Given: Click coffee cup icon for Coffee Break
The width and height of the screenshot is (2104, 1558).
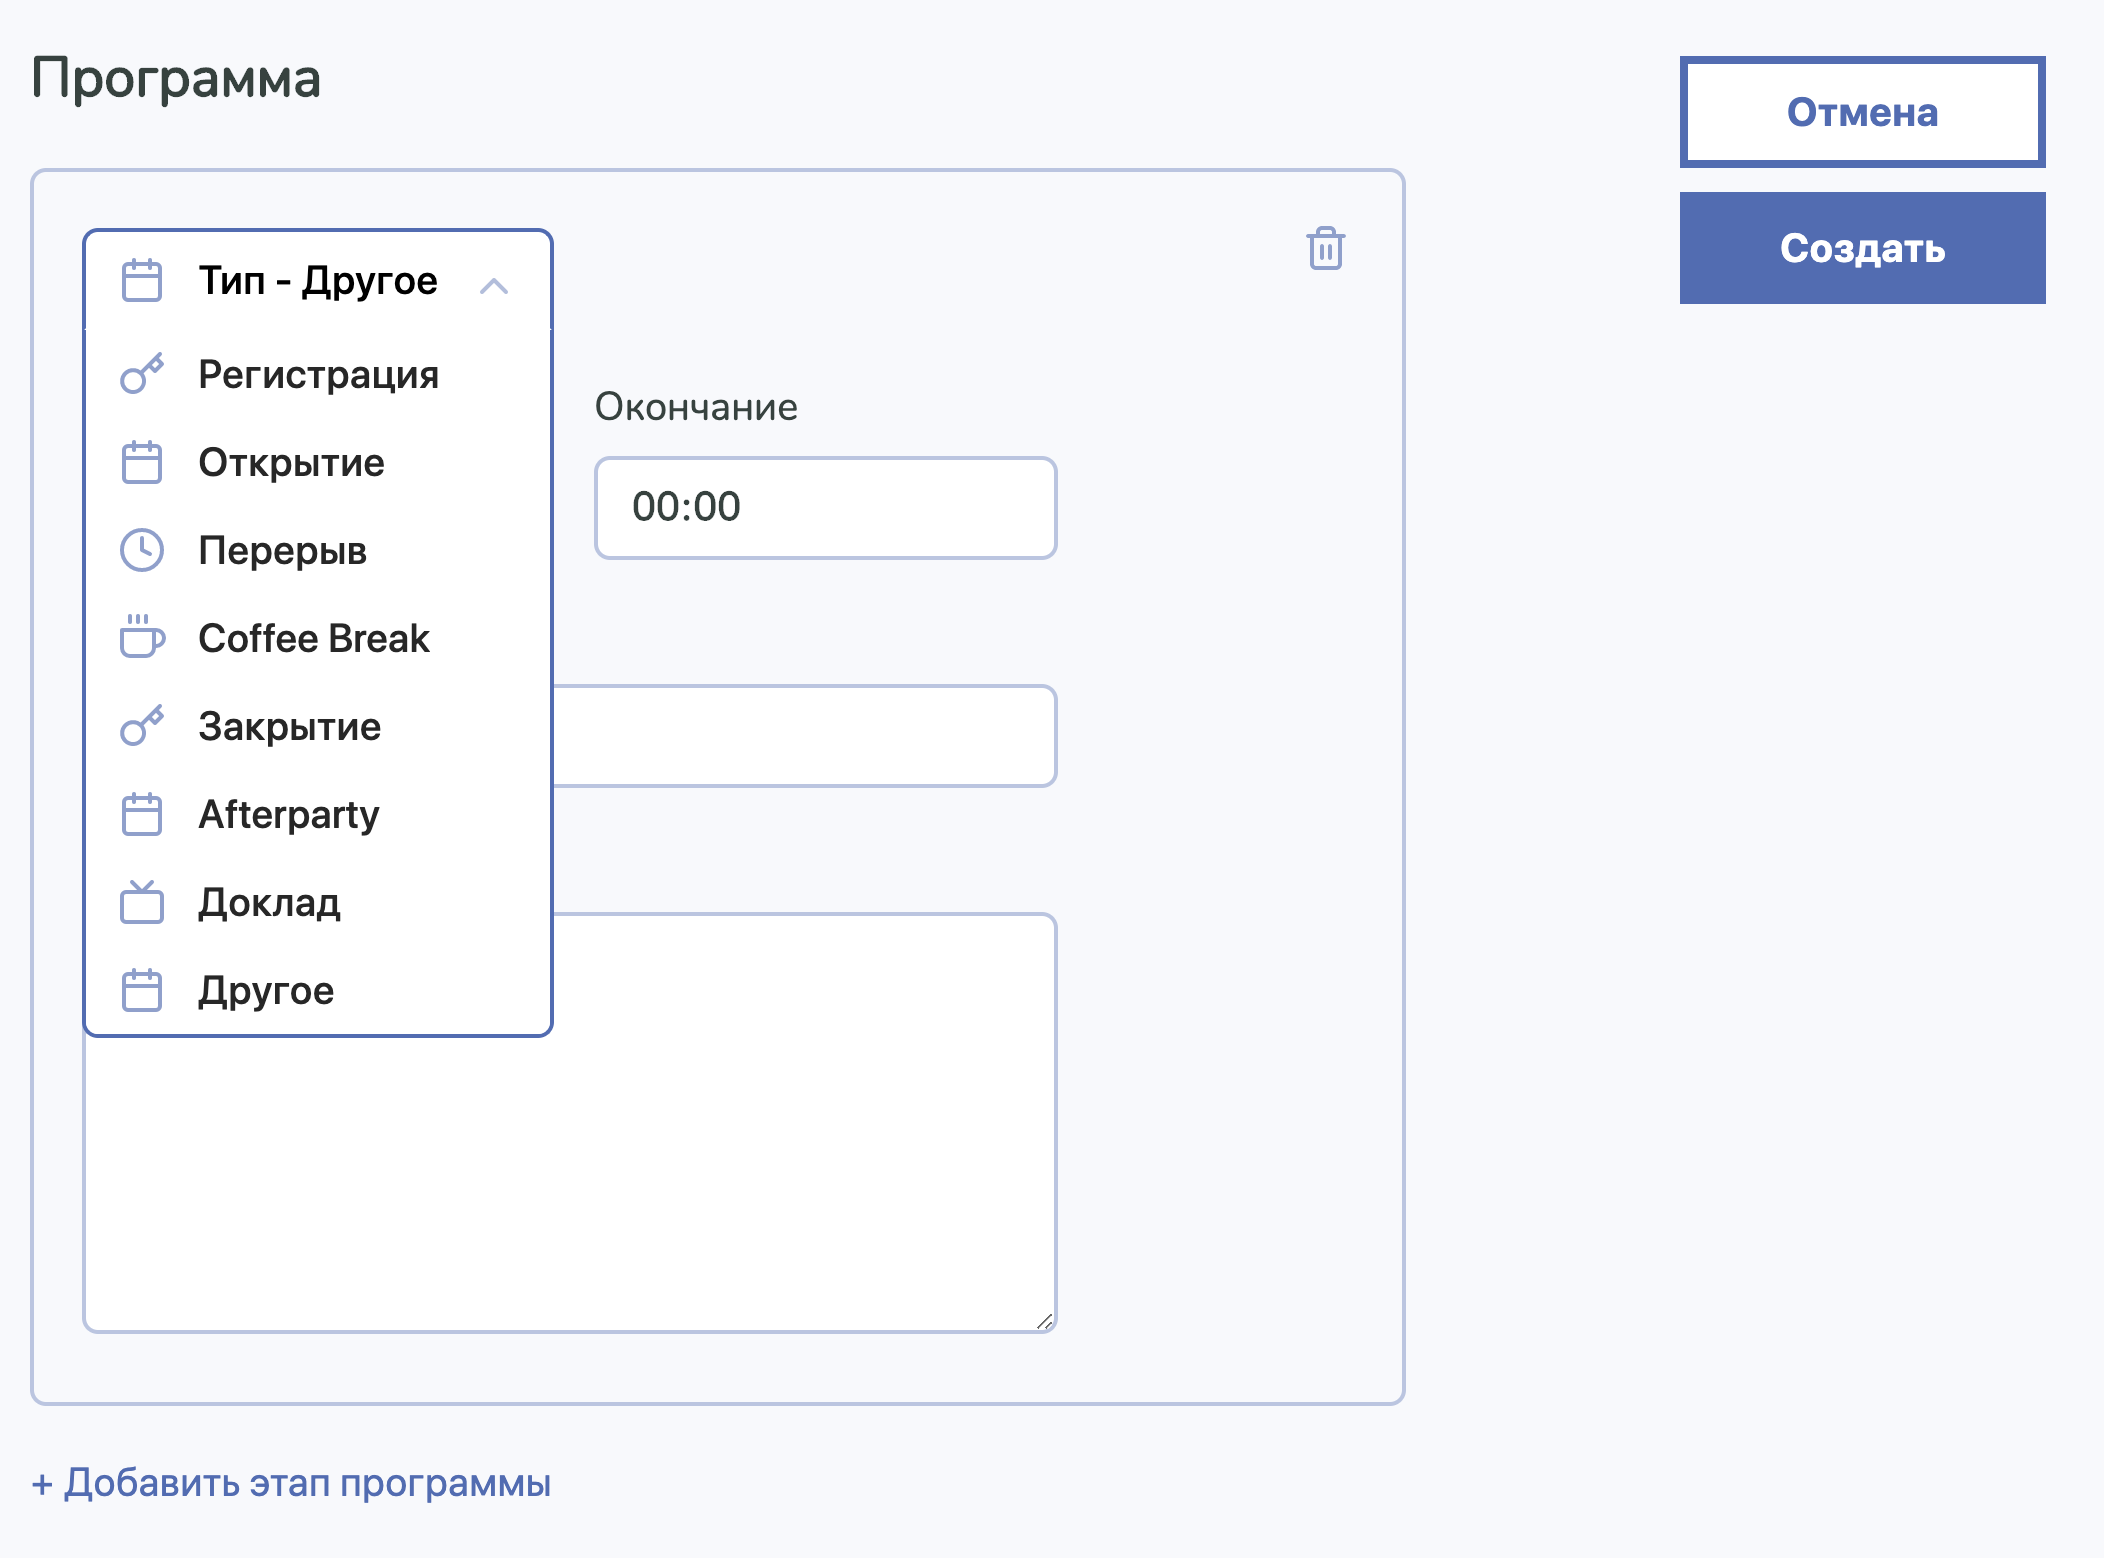Looking at the screenshot, I should click(x=141, y=637).
